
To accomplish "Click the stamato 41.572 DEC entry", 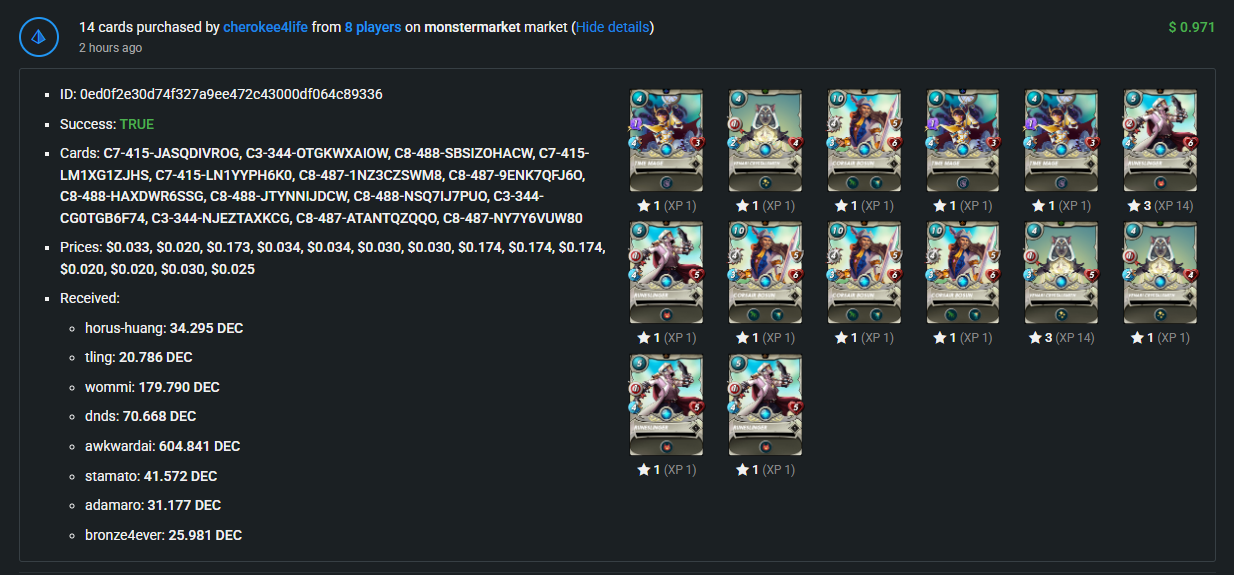I will [x=151, y=476].
